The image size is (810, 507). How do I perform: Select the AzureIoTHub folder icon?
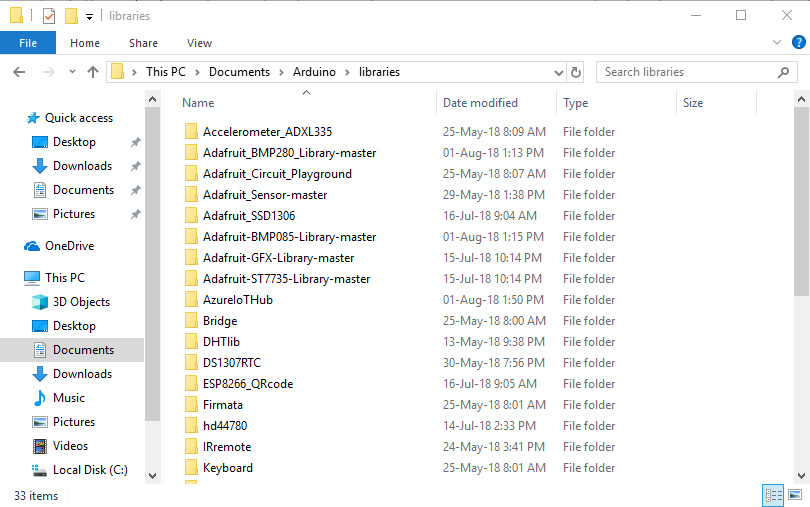191,300
